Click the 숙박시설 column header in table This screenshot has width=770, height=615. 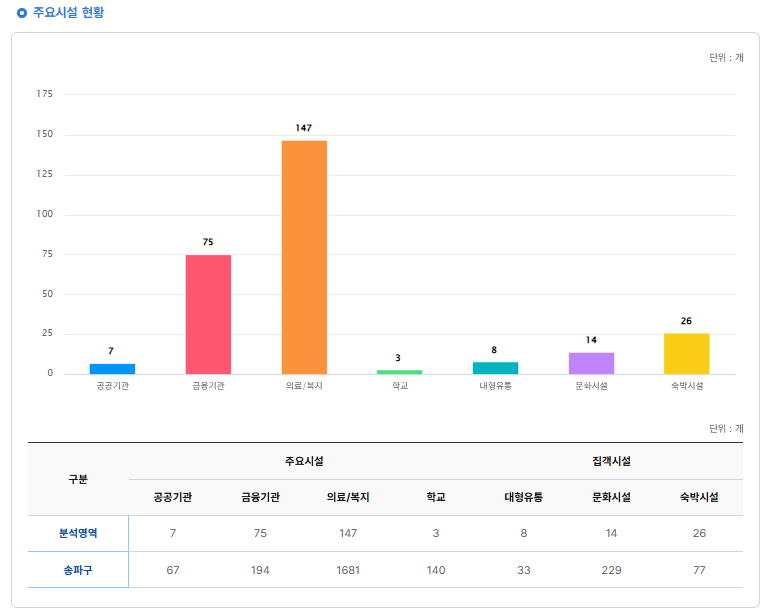[x=699, y=497]
